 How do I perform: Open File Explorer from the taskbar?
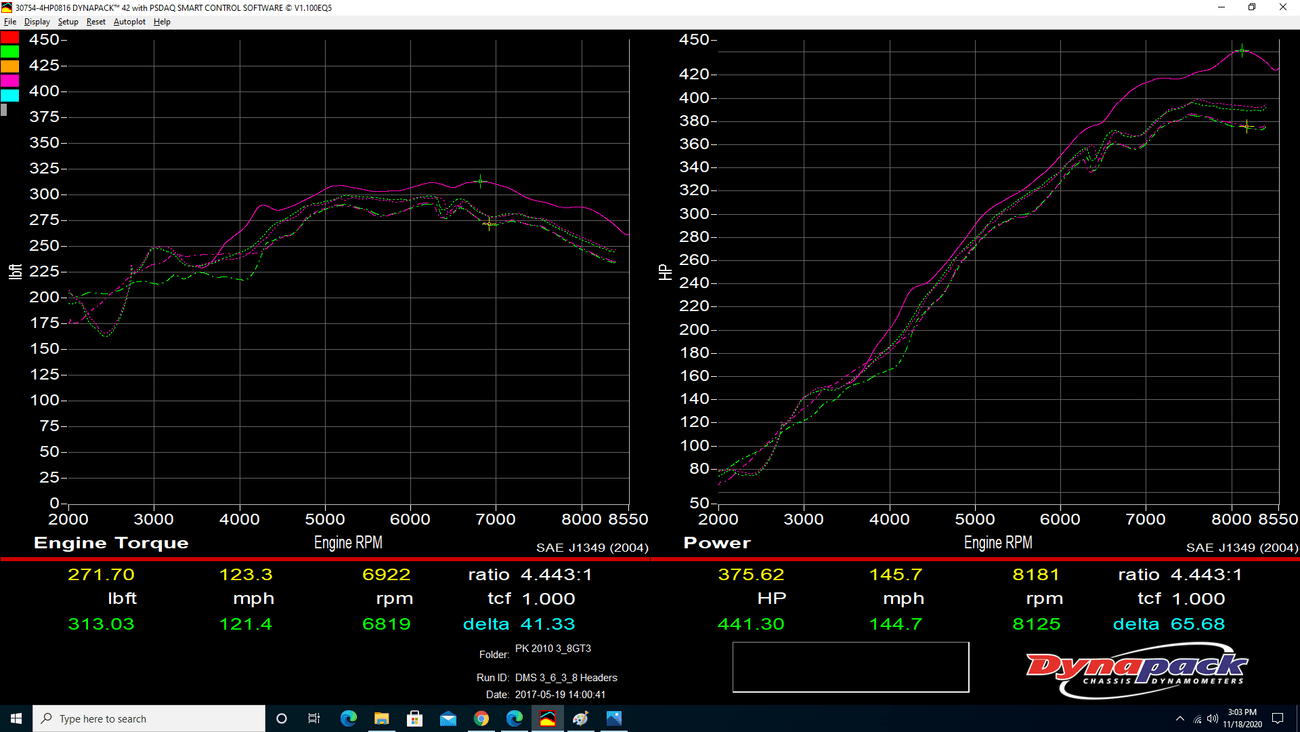(x=381, y=718)
